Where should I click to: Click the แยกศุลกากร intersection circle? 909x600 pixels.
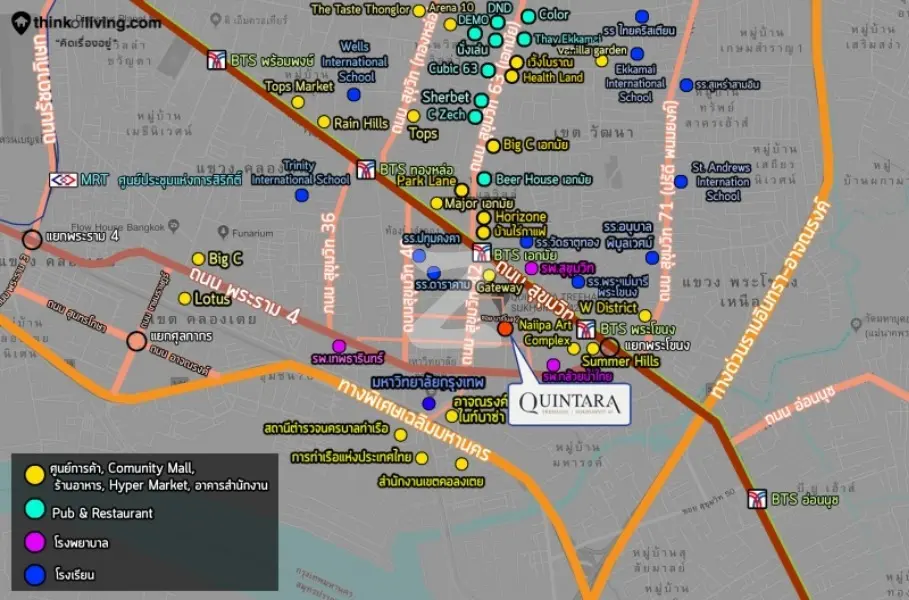(x=137, y=341)
